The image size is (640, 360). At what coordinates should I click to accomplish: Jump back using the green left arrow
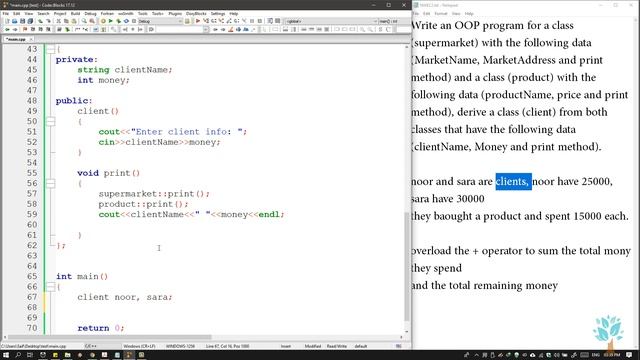tap(7, 29)
